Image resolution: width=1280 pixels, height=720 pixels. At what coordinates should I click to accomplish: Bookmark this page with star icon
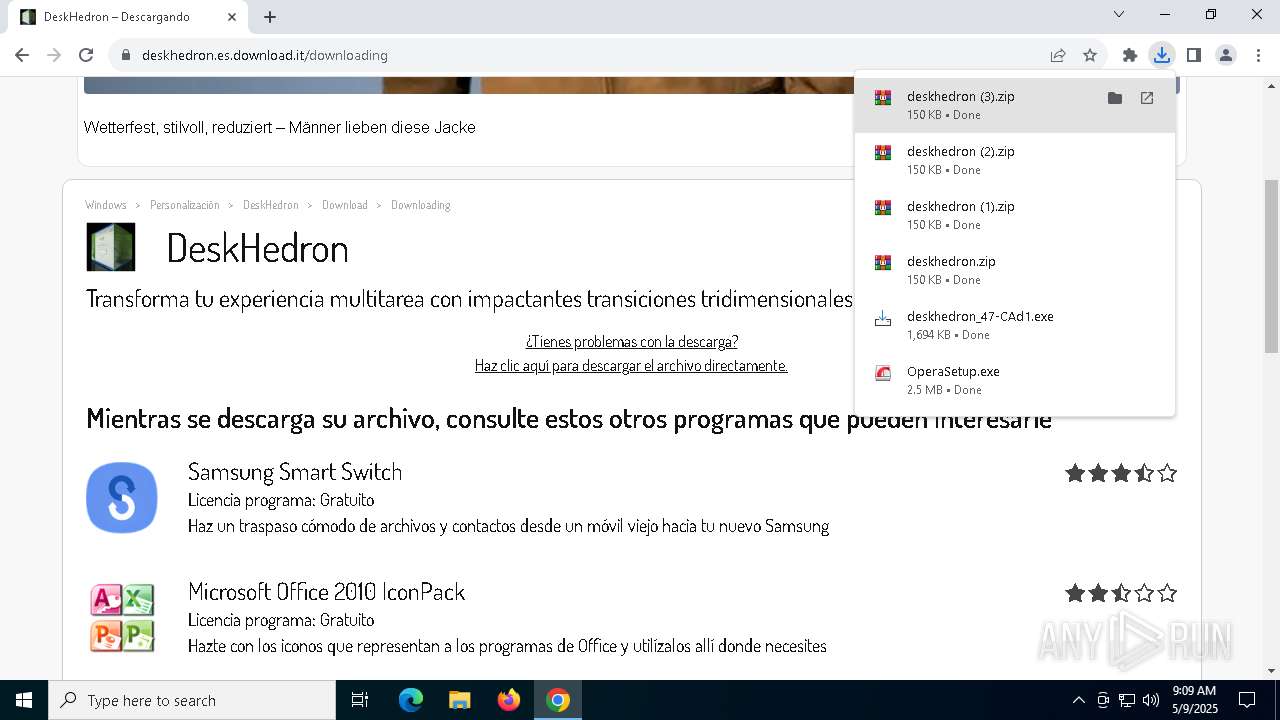(1090, 55)
